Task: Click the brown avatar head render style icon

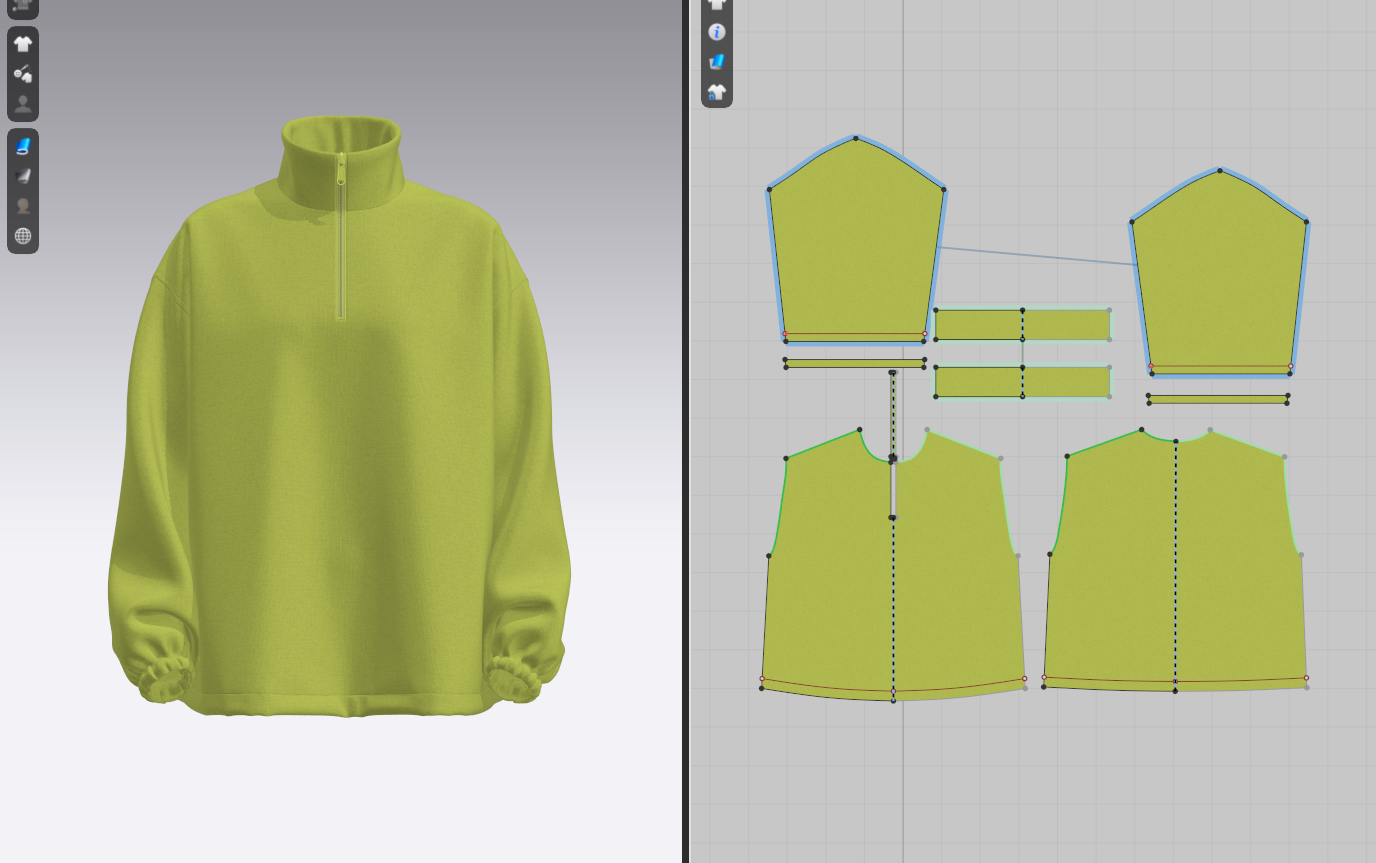Action: (x=23, y=206)
